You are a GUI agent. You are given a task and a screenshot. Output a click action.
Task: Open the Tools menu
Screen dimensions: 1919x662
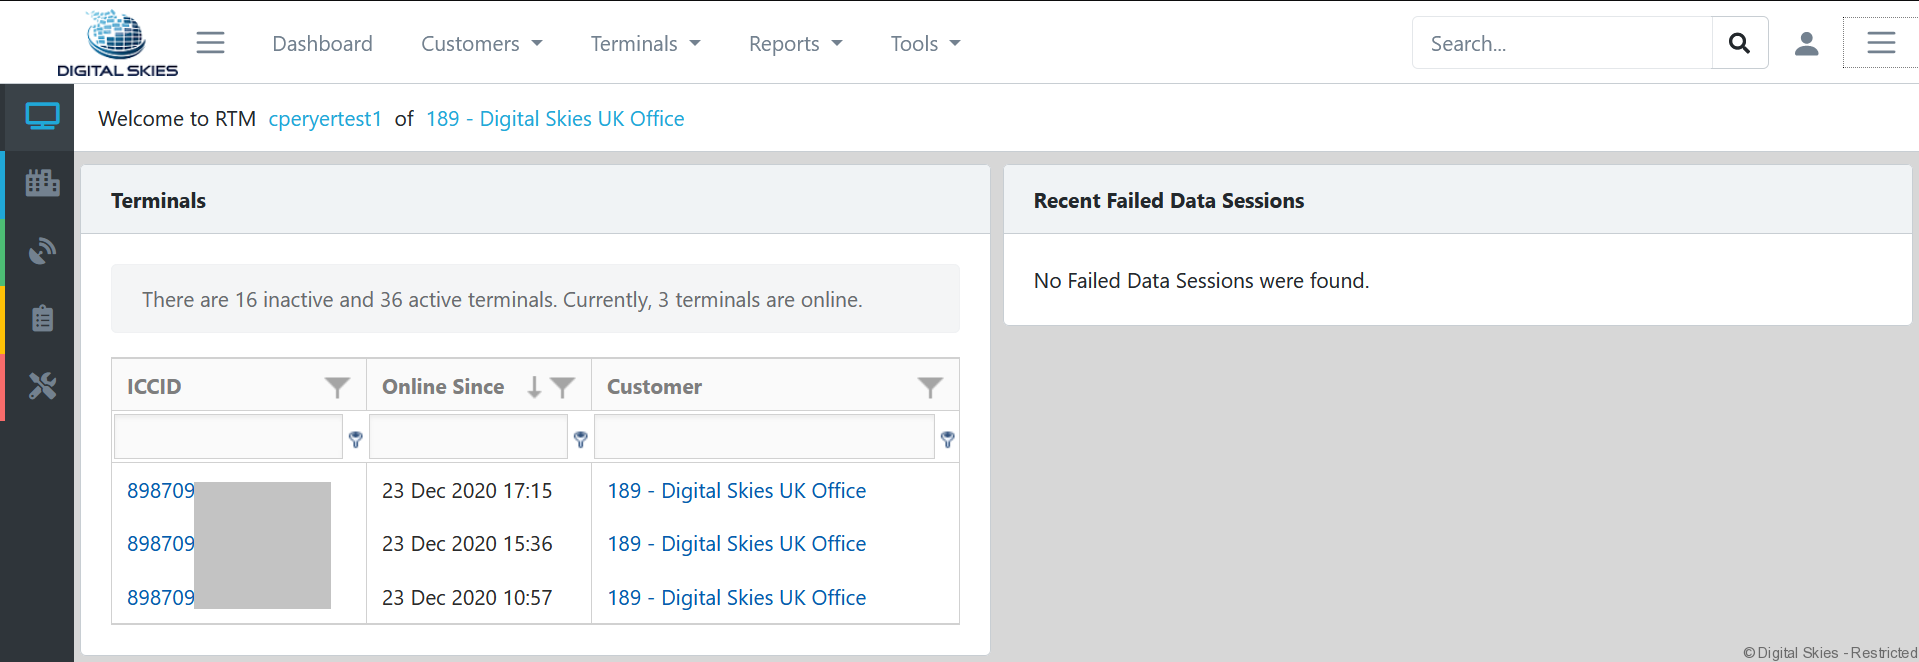(x=925, y=44)
